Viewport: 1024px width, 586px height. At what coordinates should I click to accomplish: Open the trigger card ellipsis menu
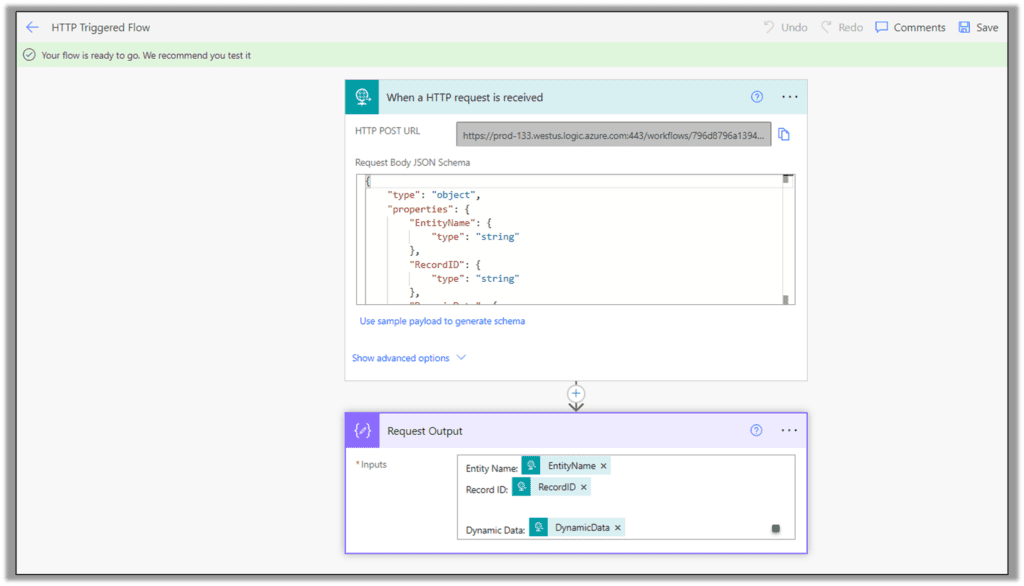pos(789,96)
